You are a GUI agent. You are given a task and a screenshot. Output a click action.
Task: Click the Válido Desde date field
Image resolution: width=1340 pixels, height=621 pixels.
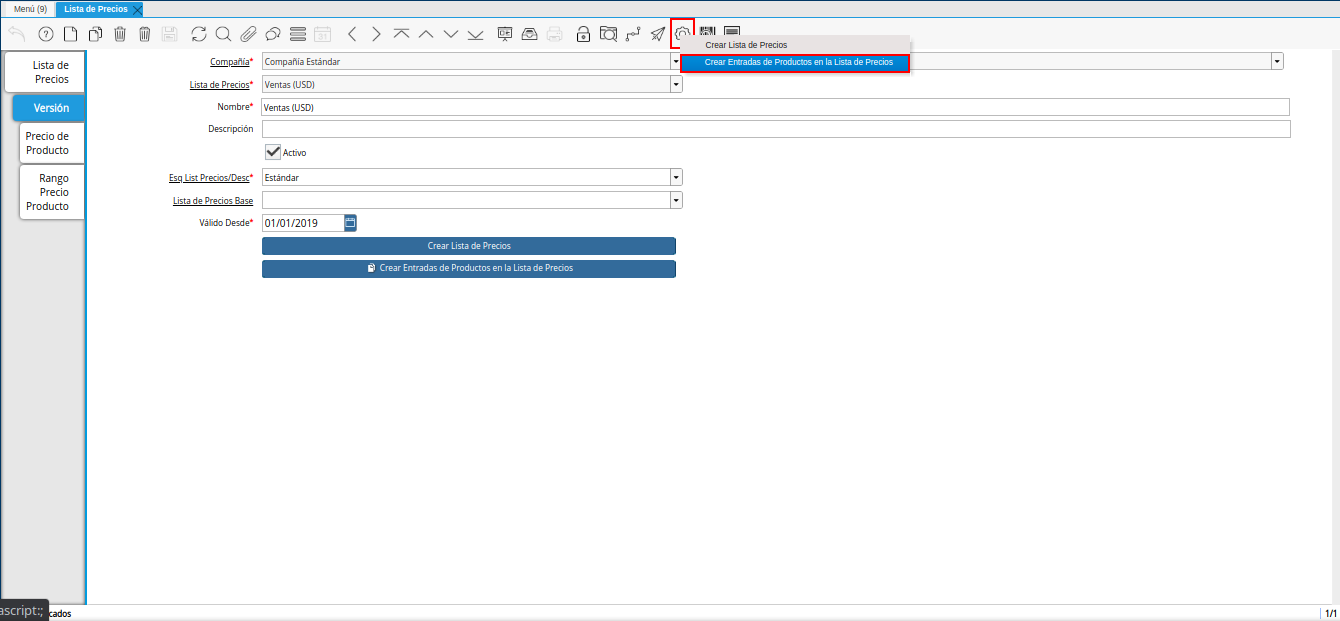(x=303, y=223)
